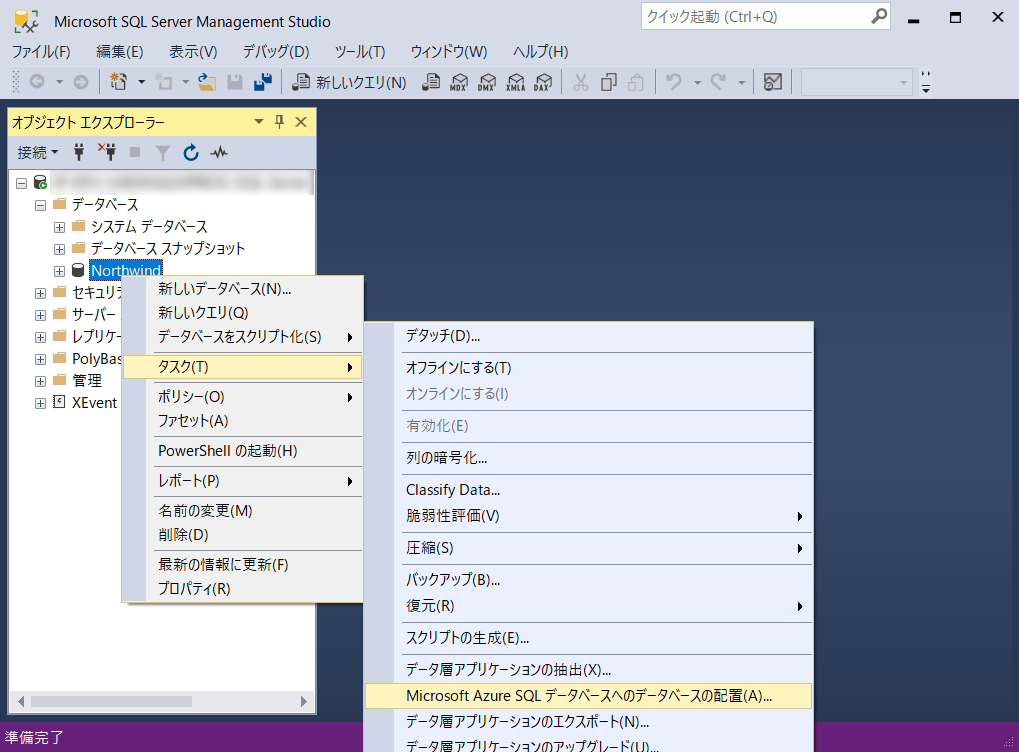1019x752 pixels.
Task: Open the empty toolbar combo box
Action: 857,83
